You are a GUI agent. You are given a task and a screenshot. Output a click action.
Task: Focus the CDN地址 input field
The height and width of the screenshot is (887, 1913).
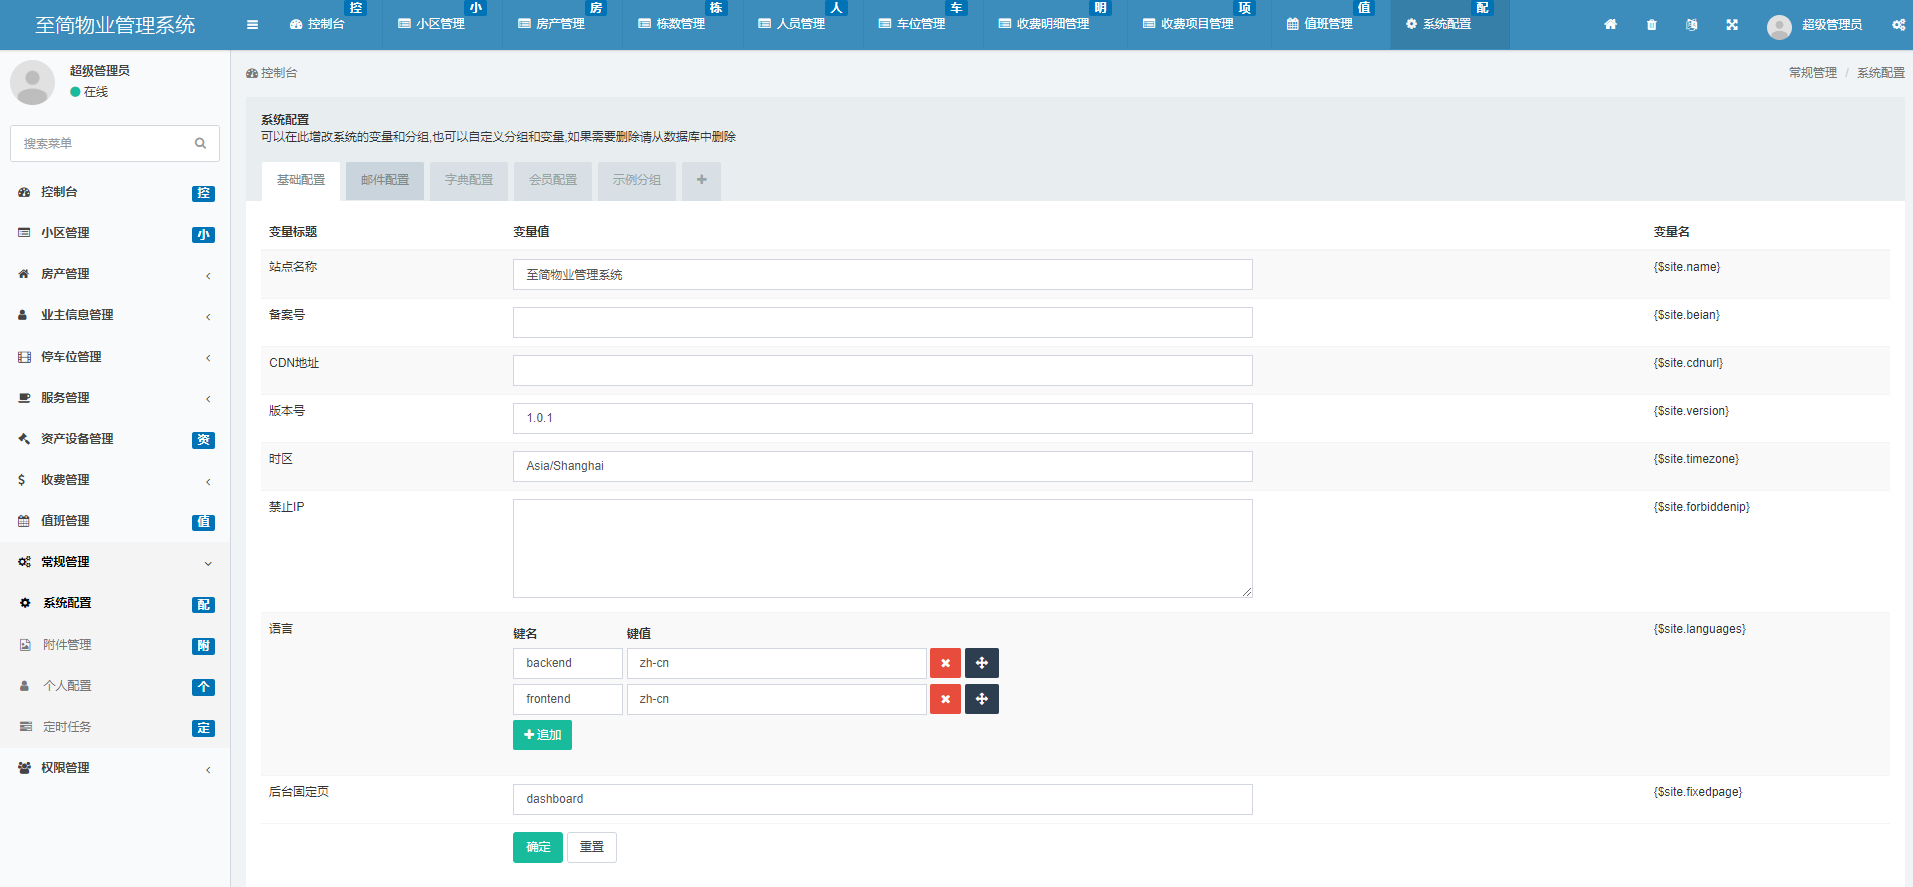point(882,371)
